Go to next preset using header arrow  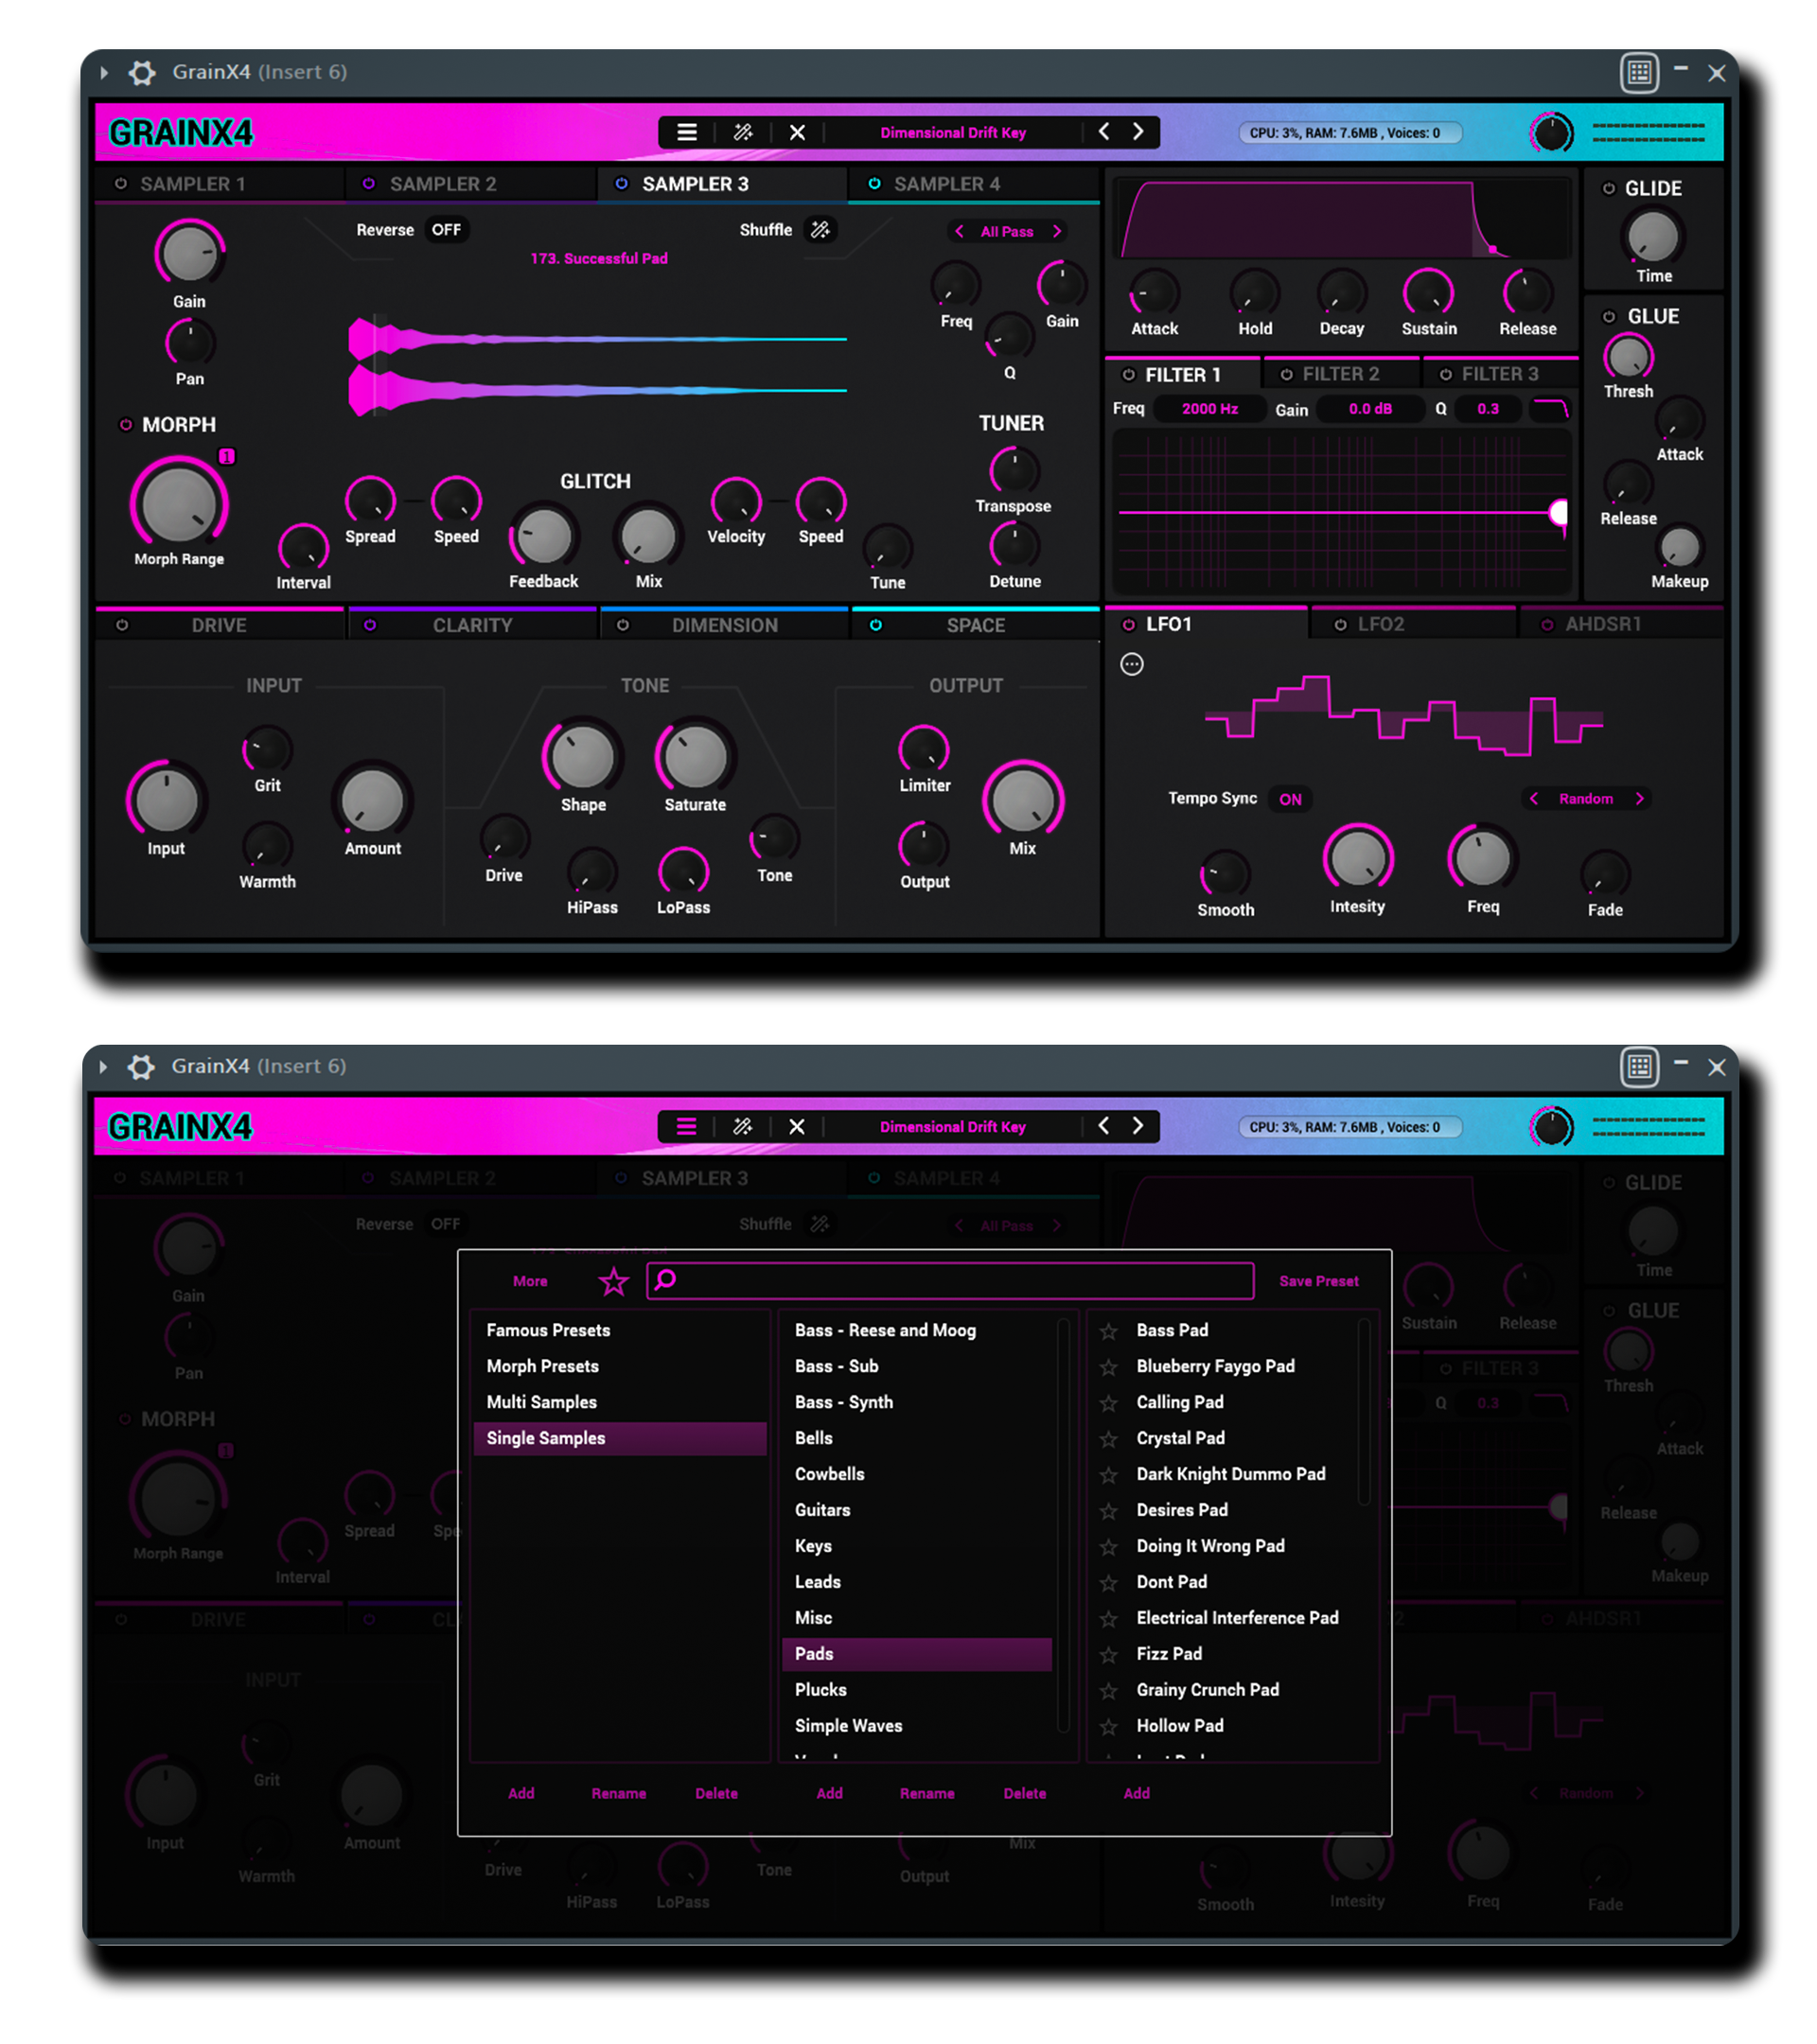pos(1138,132)
